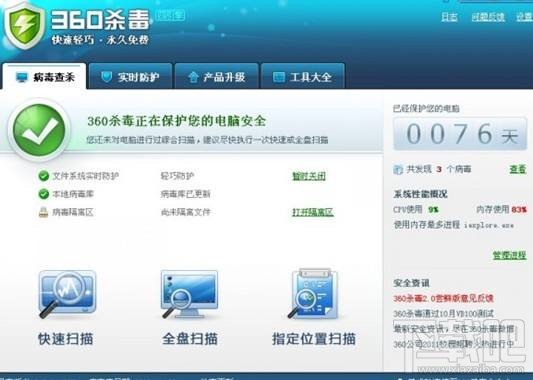Open news 360公司2011校园招聘火热进行中
Image resolution: width=533 pixels, height=380 pixels.
point(453,344)
